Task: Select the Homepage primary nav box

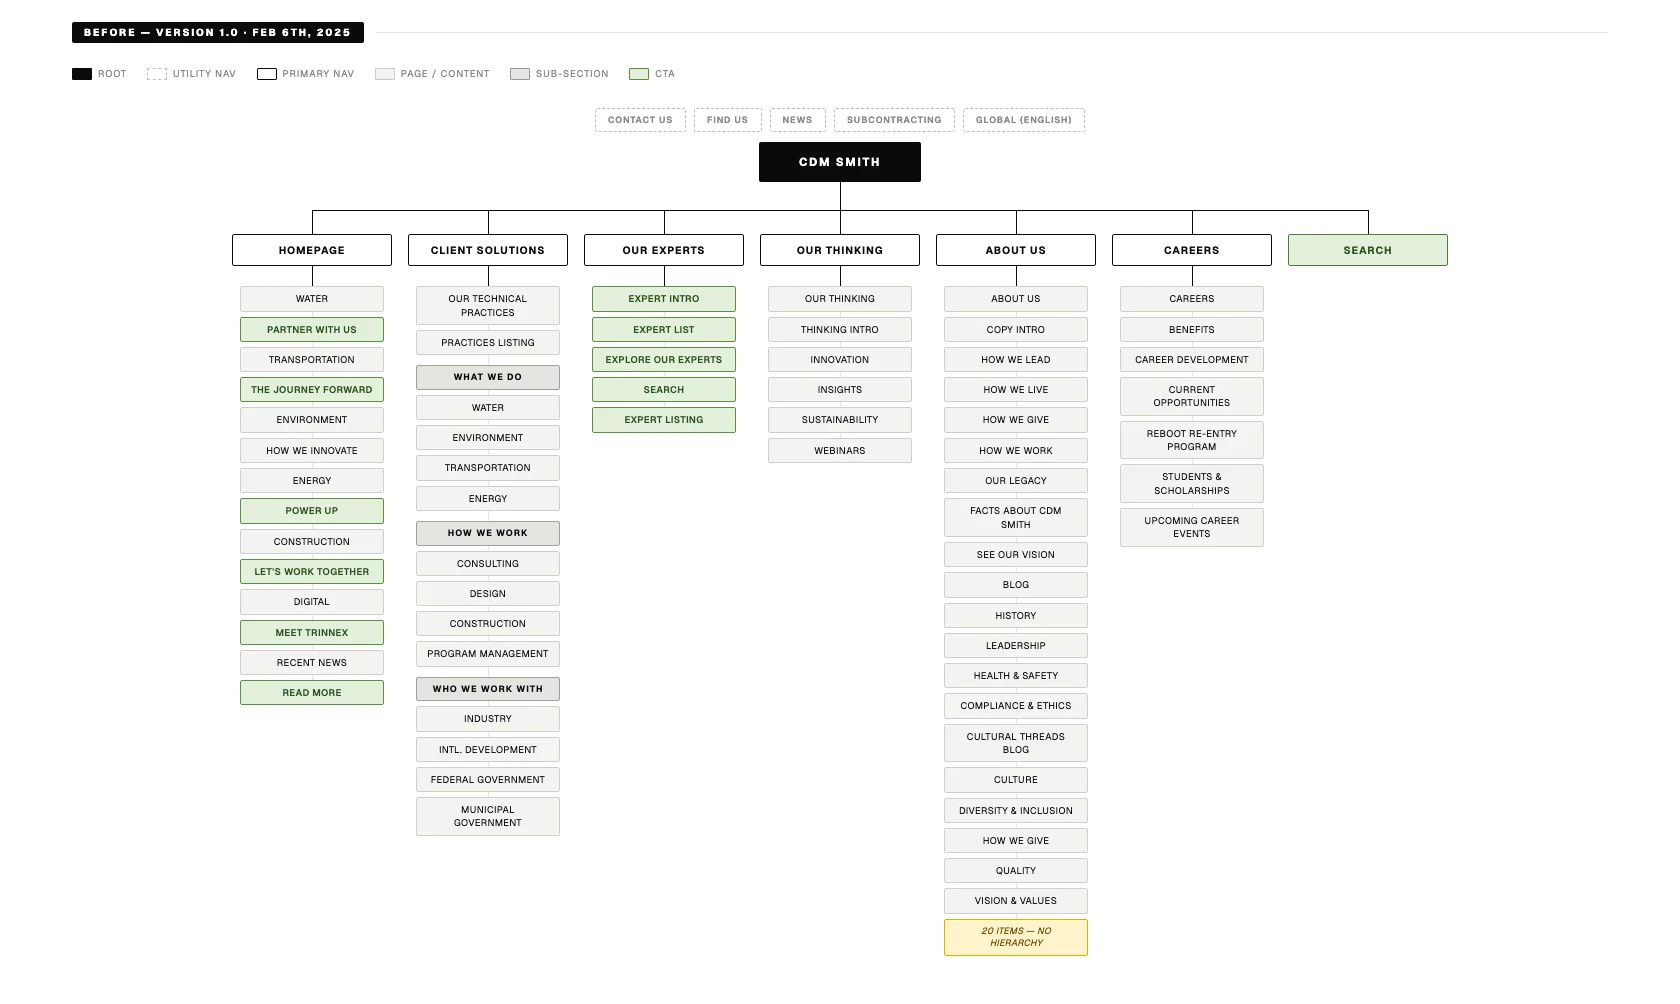Action: (x=312, y=250)
